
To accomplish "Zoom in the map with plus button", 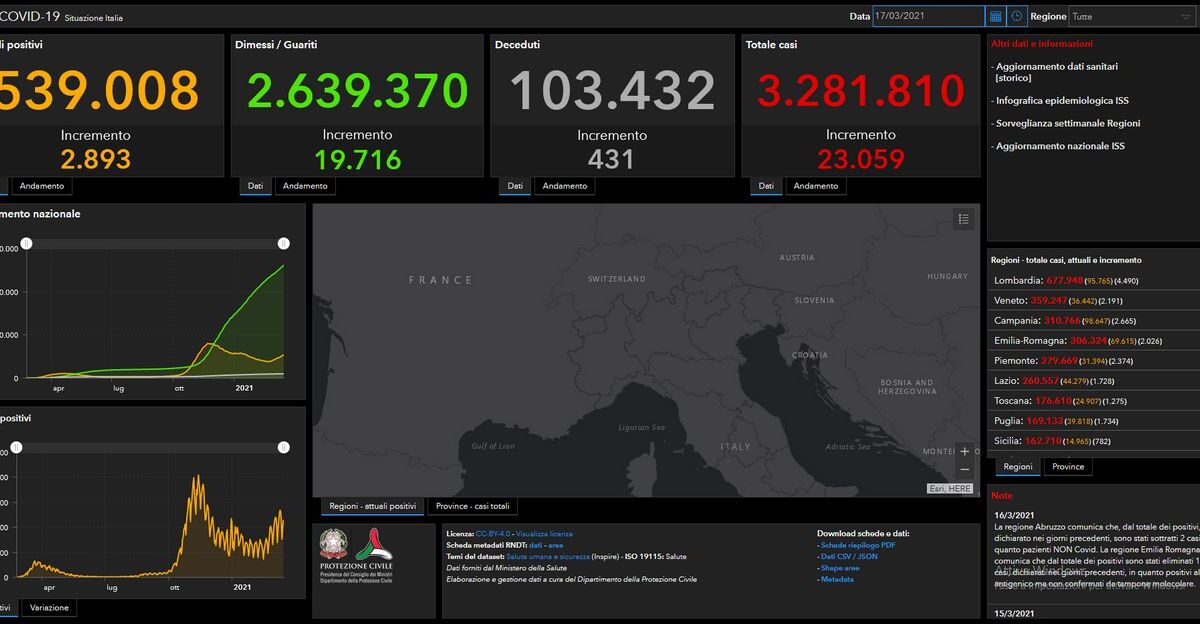I will coord(964,451).
